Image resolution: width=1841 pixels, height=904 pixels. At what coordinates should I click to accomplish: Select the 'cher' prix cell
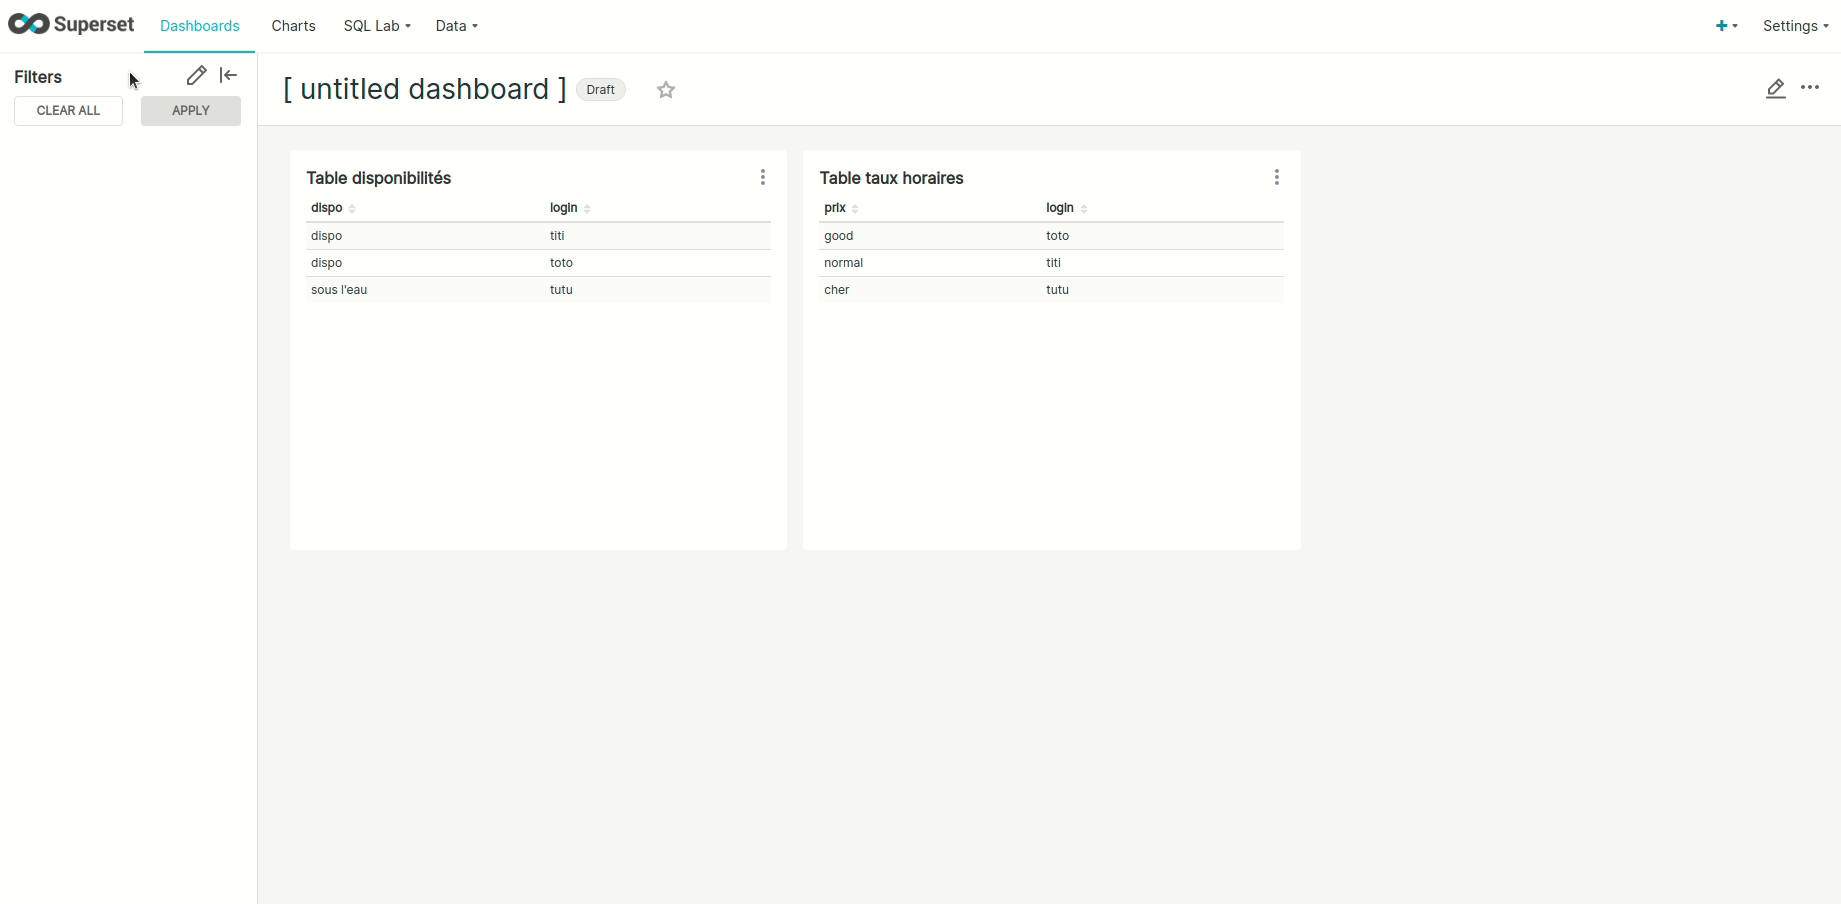click(x=837, y=290)
